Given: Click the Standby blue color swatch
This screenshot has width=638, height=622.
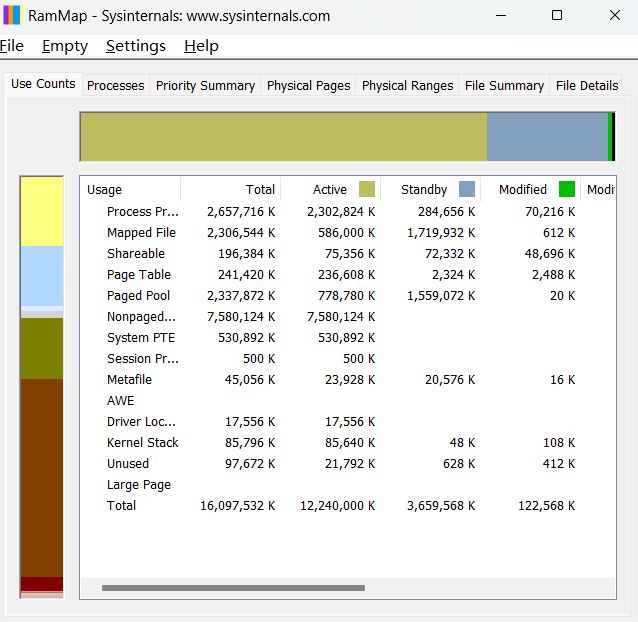Looking at the screenshot, I should 467,189.
